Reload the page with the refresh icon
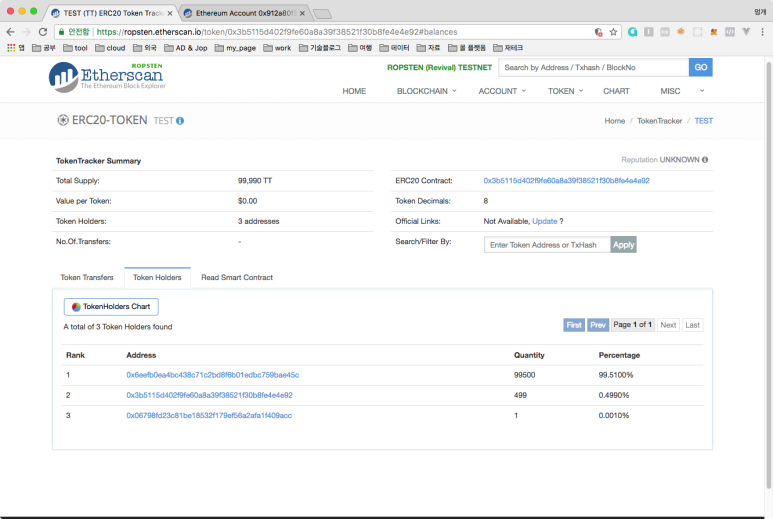 [43, 32]
